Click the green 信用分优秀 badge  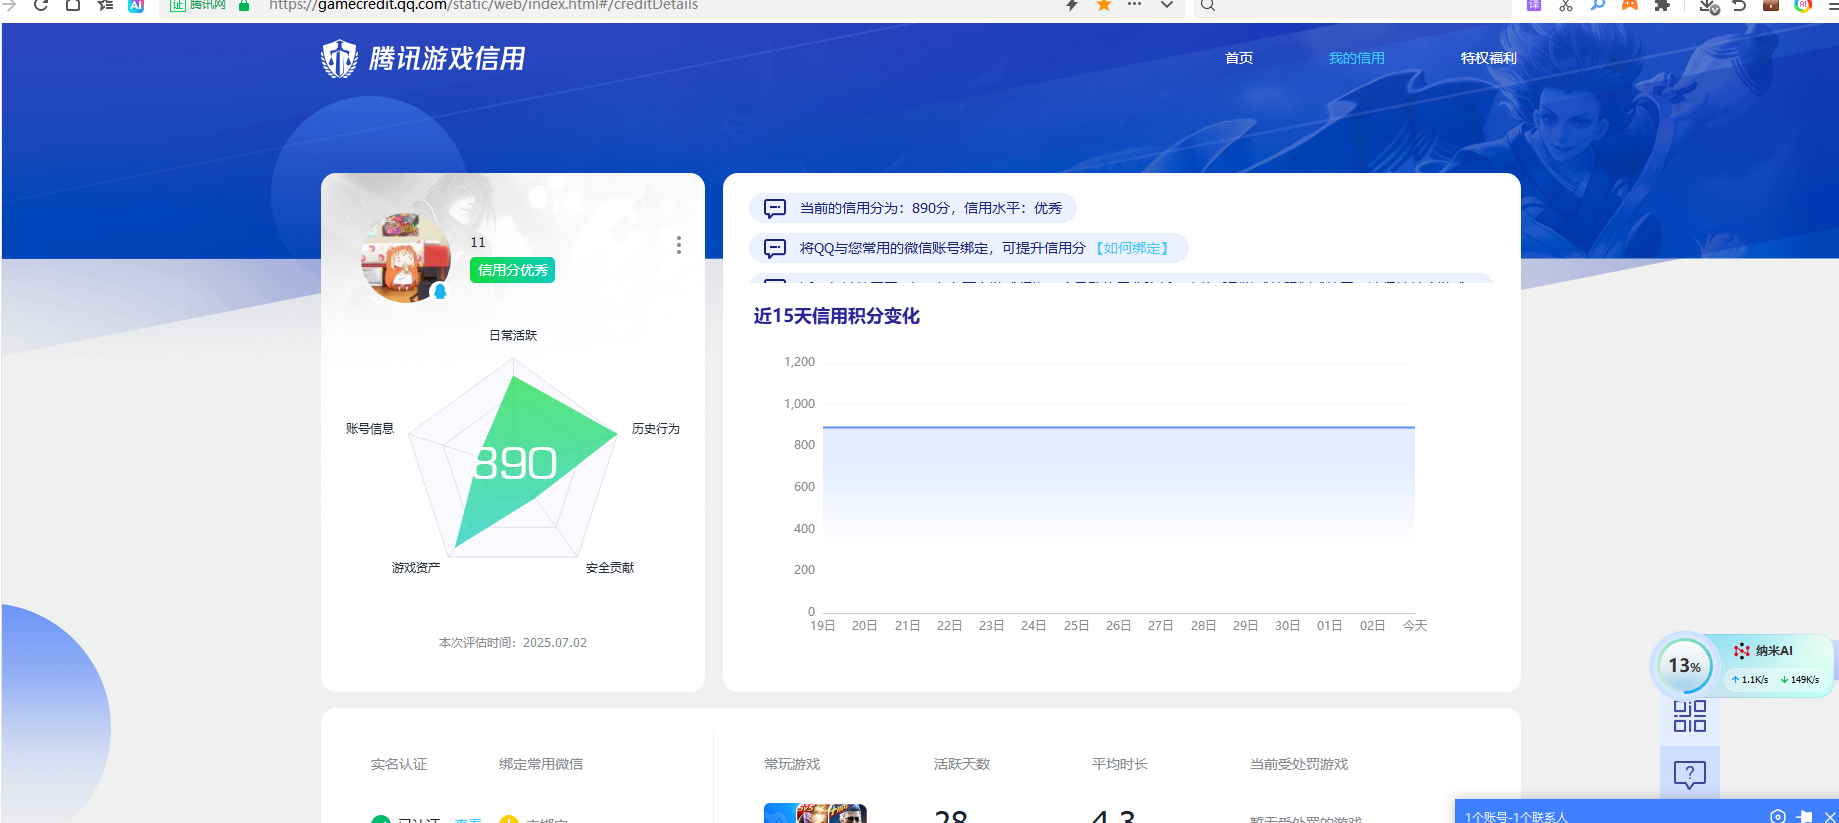point(512,270)
